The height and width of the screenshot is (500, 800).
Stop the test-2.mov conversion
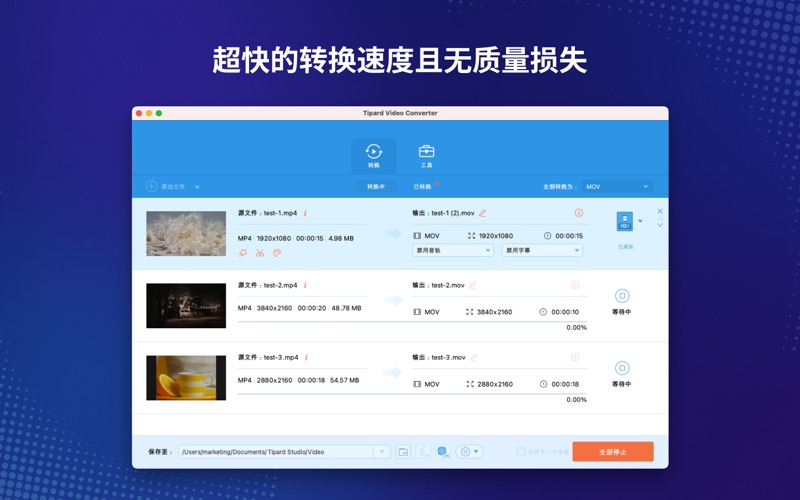tap(621, 296)
